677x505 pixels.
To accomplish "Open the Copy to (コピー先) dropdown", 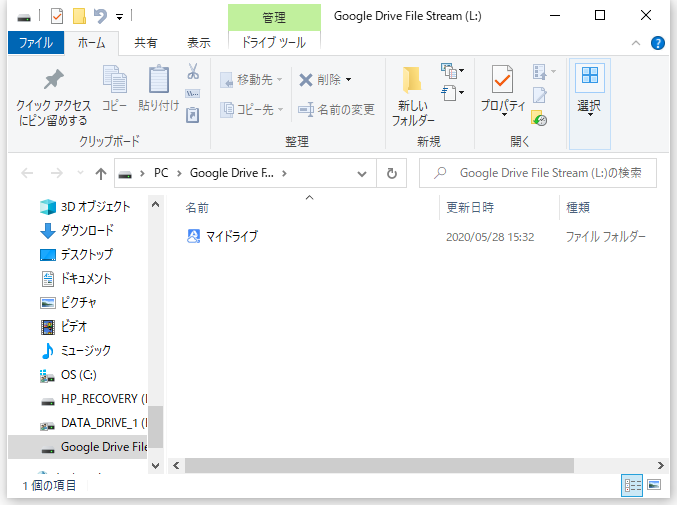I will pos(251,110).
